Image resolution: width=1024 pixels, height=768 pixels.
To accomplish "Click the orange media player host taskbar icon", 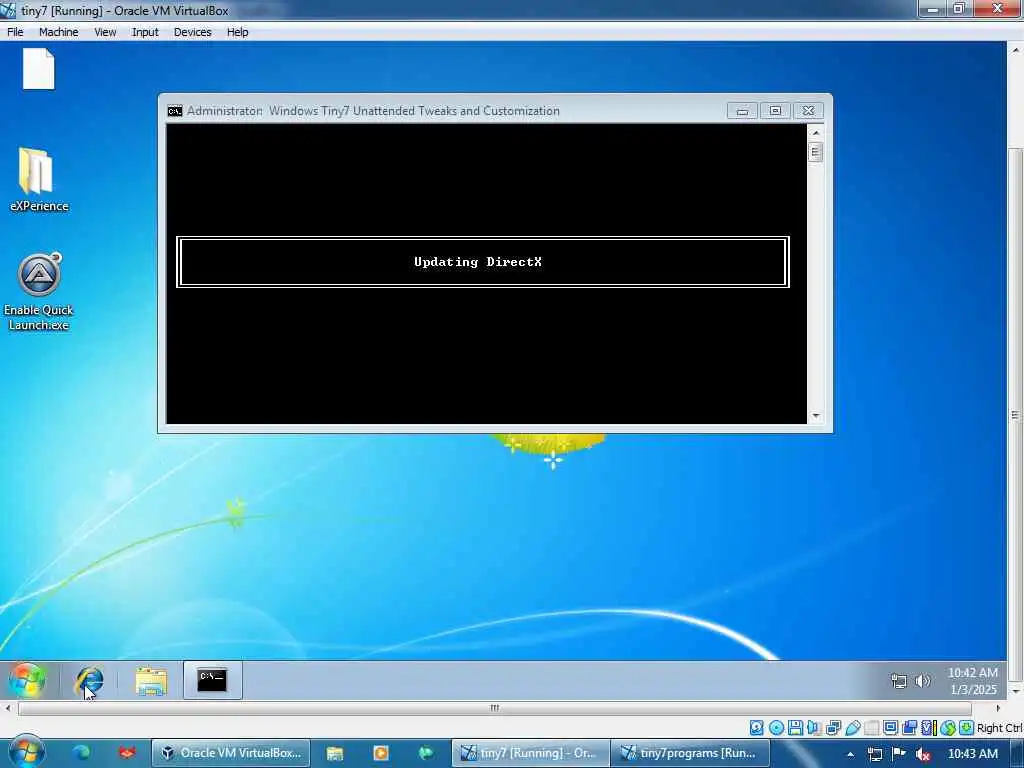I will pos(381,753).
